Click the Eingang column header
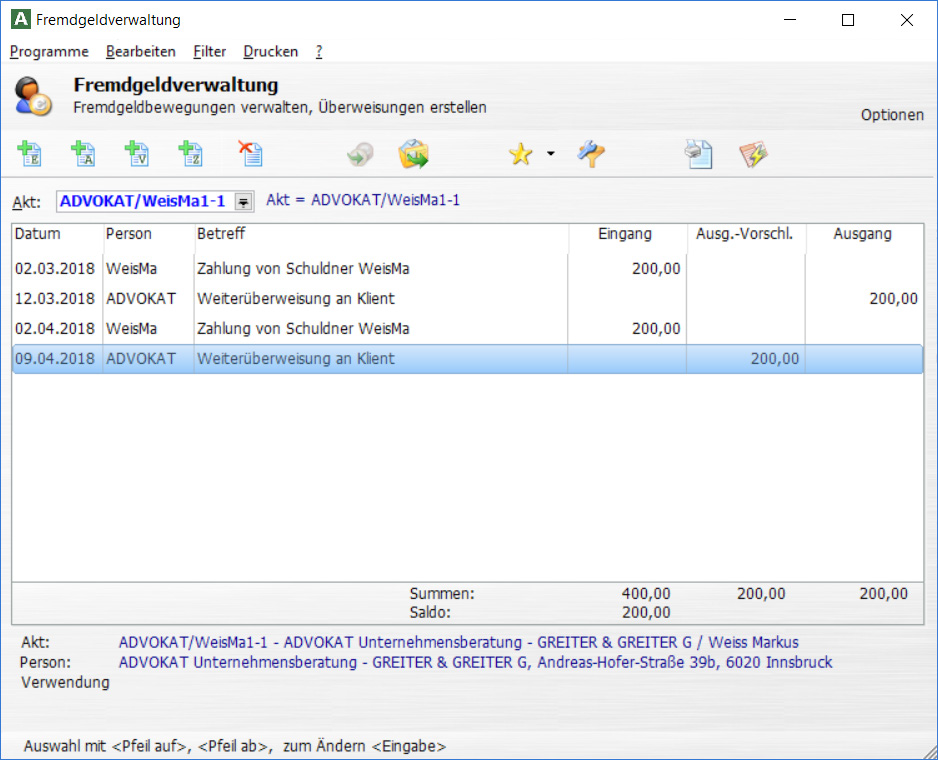The height and width of the screenshot is (760, 938). click(x=628, y=233)
